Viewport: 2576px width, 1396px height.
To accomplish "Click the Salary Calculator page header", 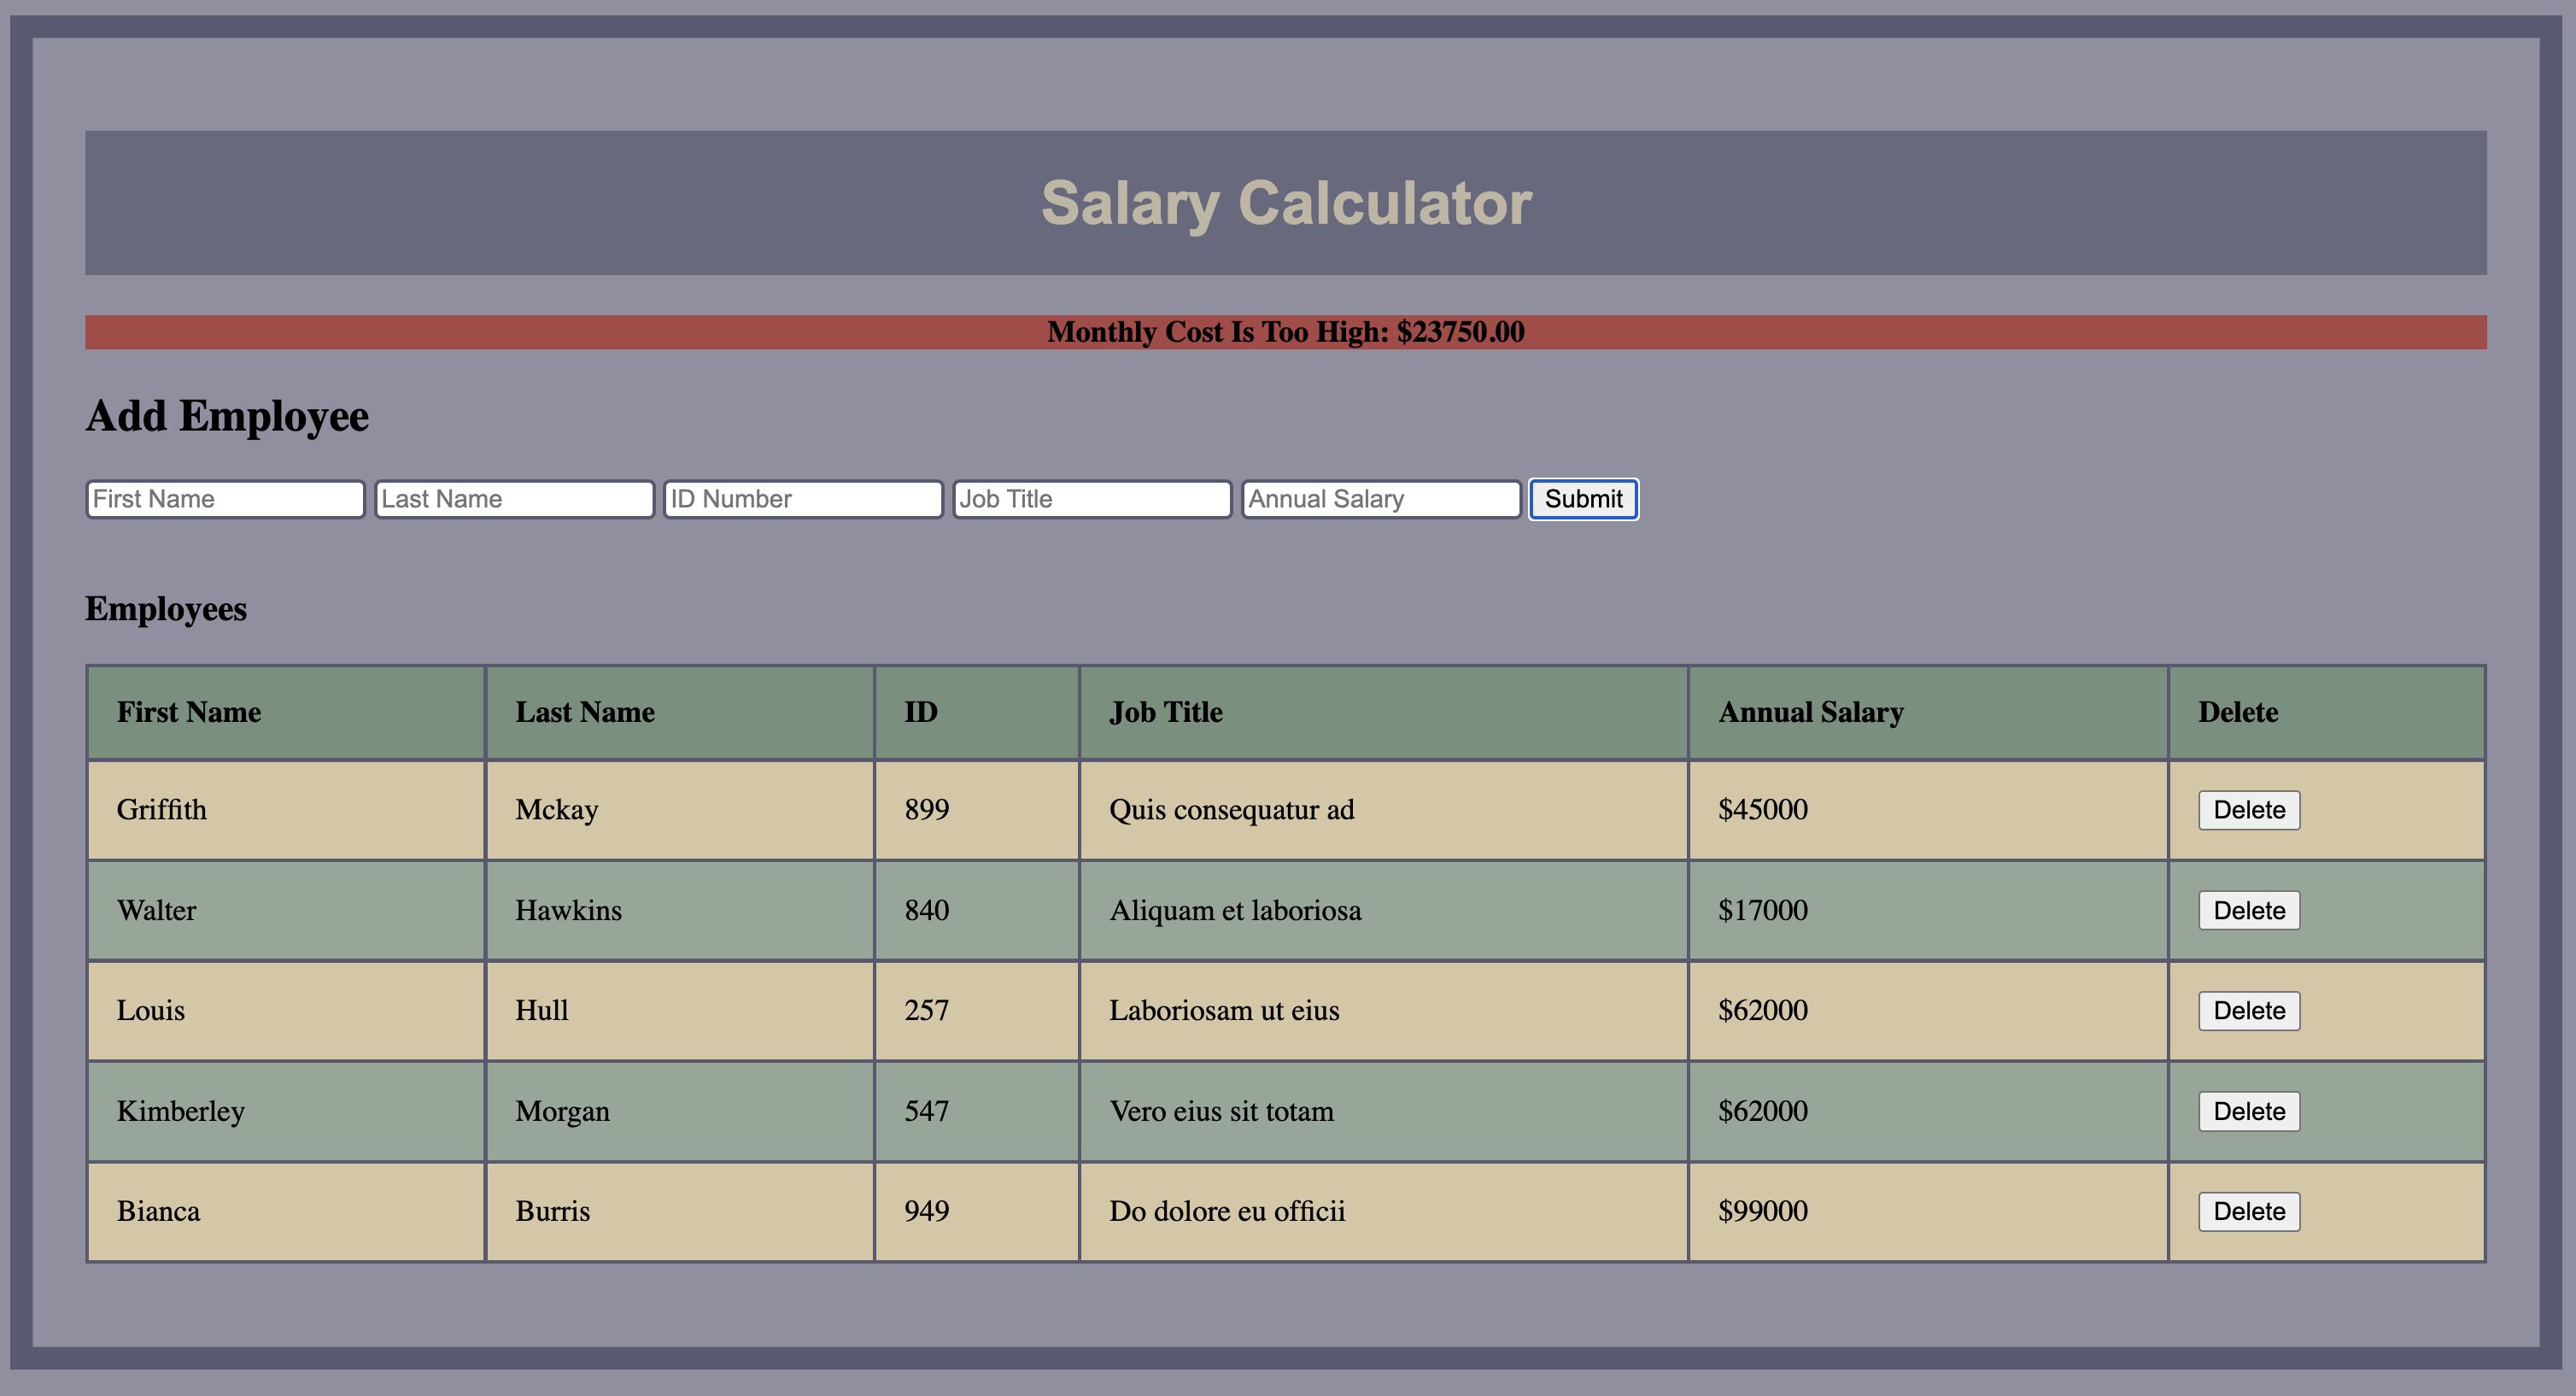I will (1286, 203).
